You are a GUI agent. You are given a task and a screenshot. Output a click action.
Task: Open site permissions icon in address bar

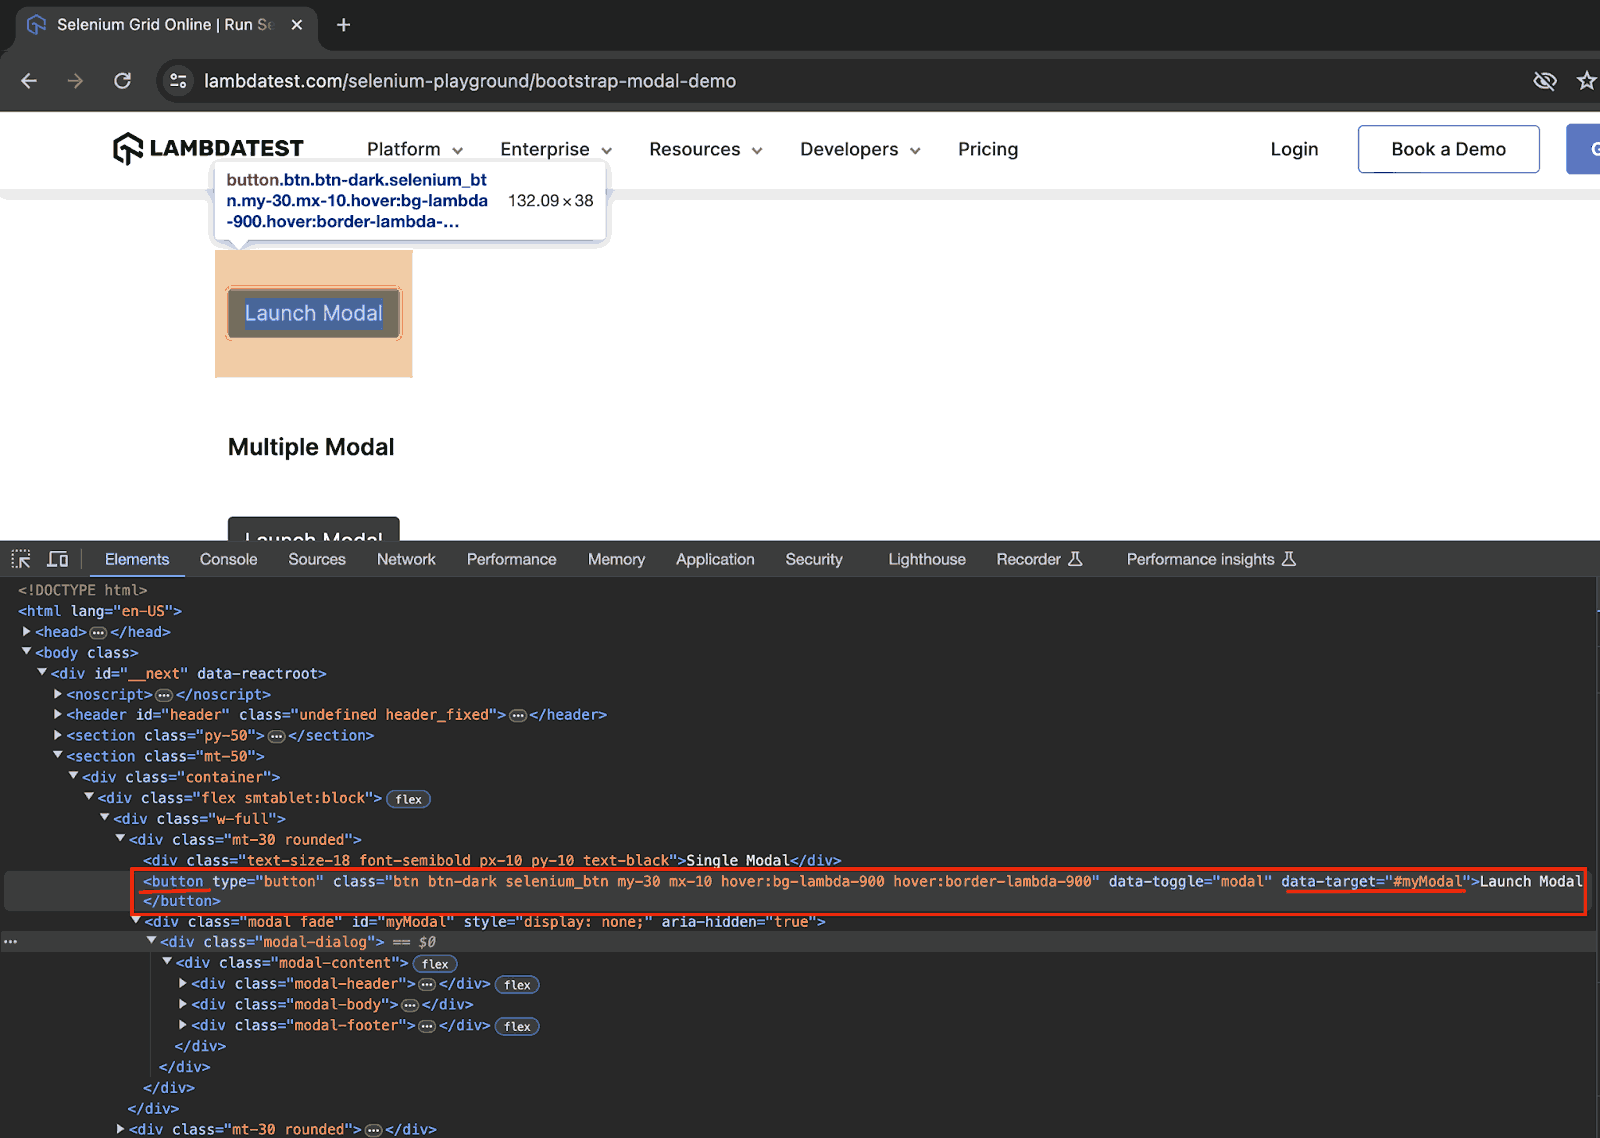click(177, 81)
